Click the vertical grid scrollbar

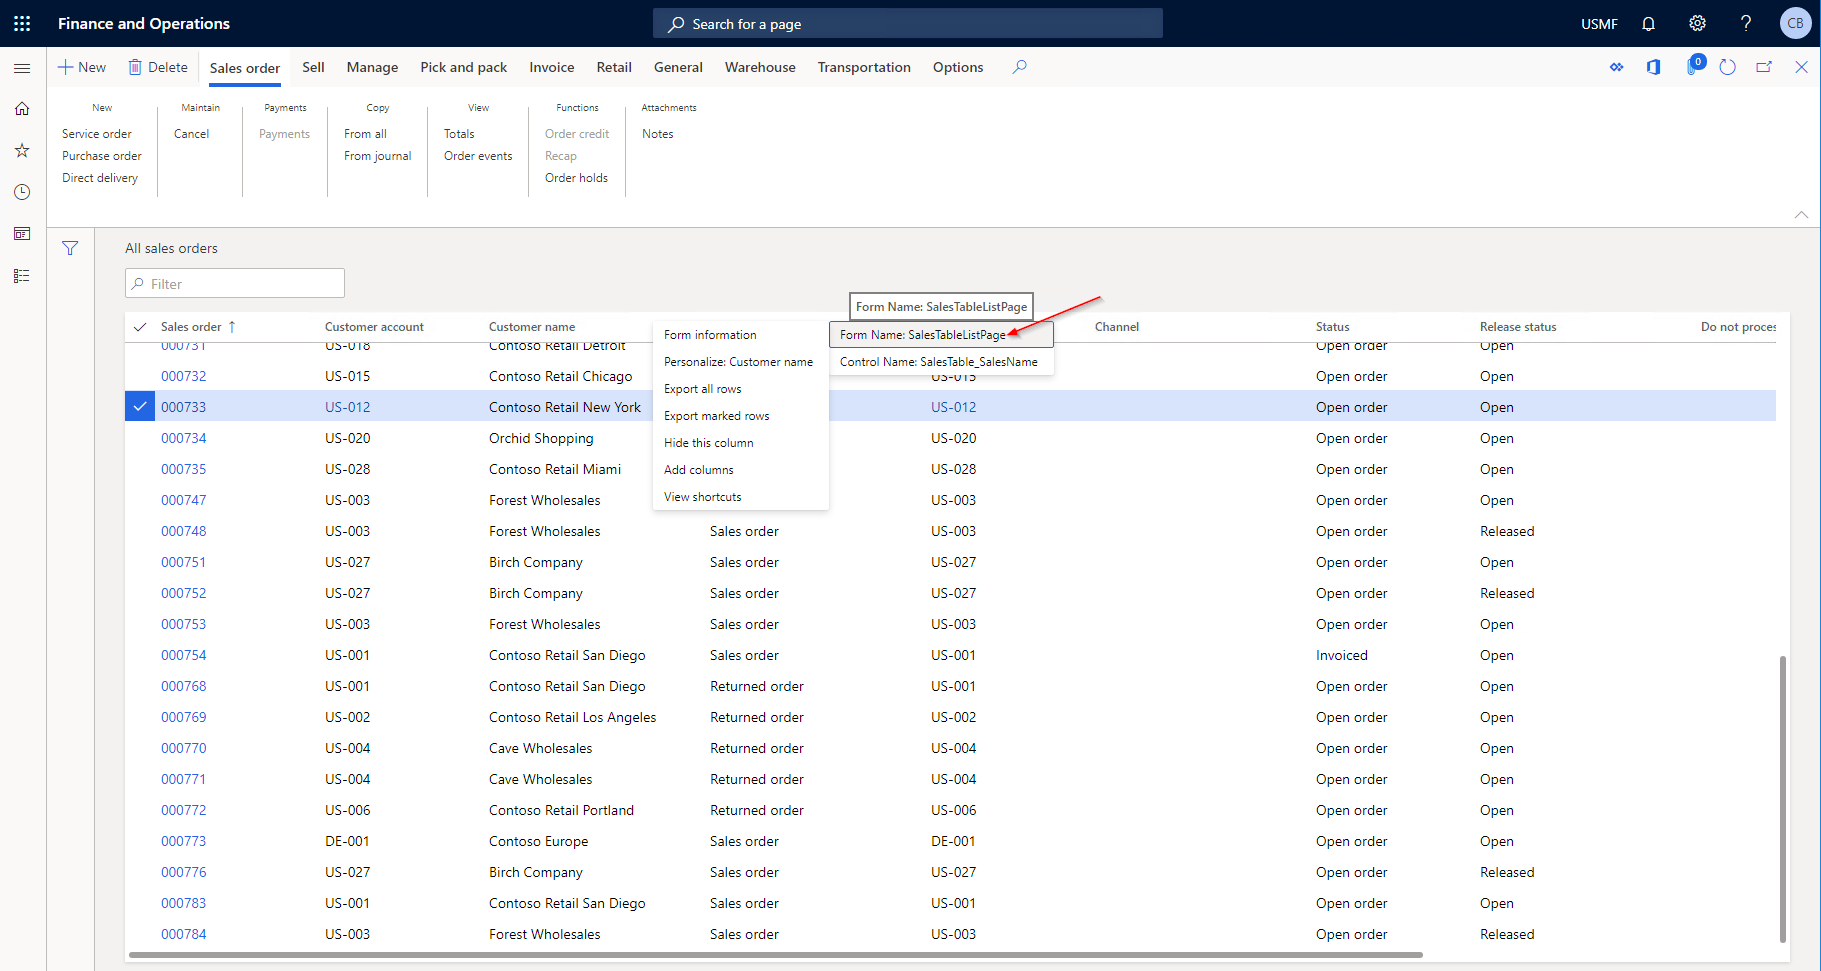tap(1783, 799)
